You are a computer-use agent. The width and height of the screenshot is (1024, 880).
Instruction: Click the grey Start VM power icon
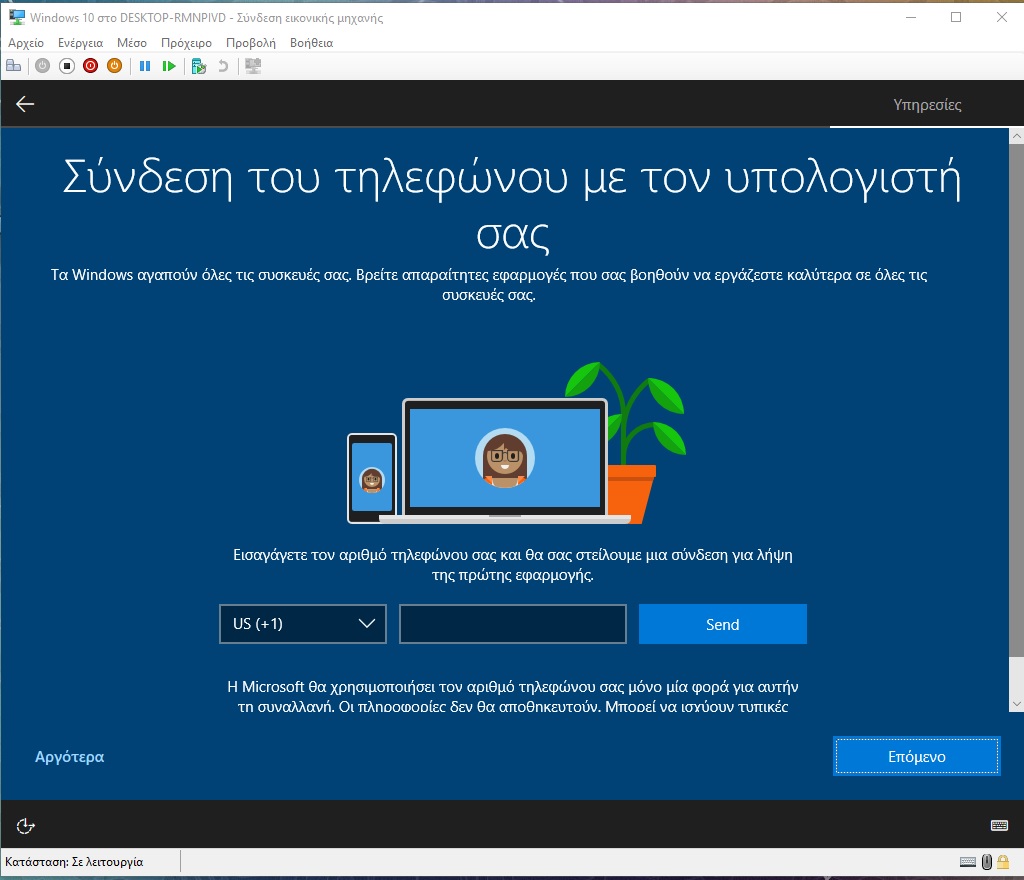pos(42,66)
